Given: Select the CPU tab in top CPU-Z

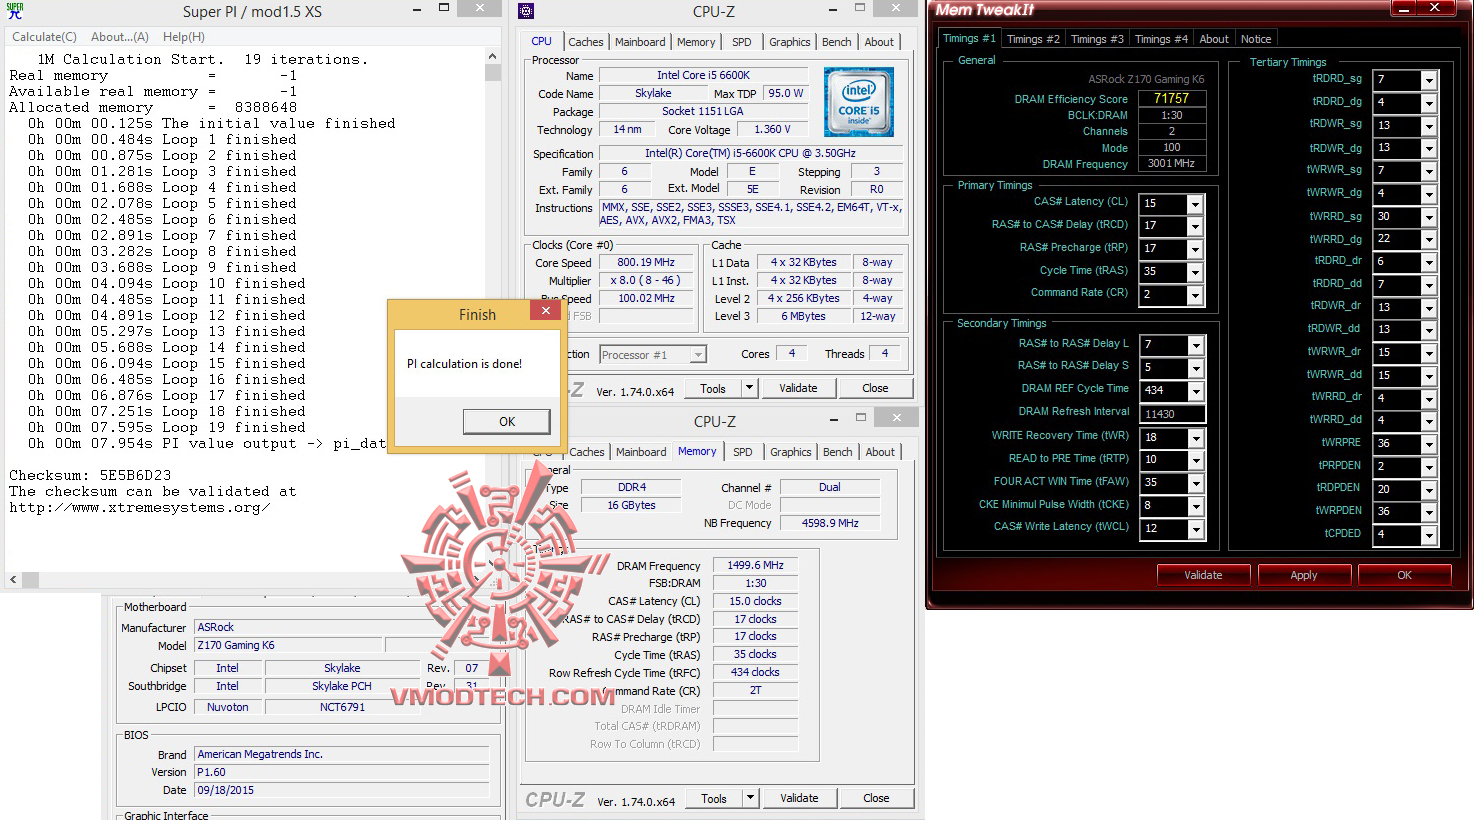Looking at the screenshot, I should 542,41.
